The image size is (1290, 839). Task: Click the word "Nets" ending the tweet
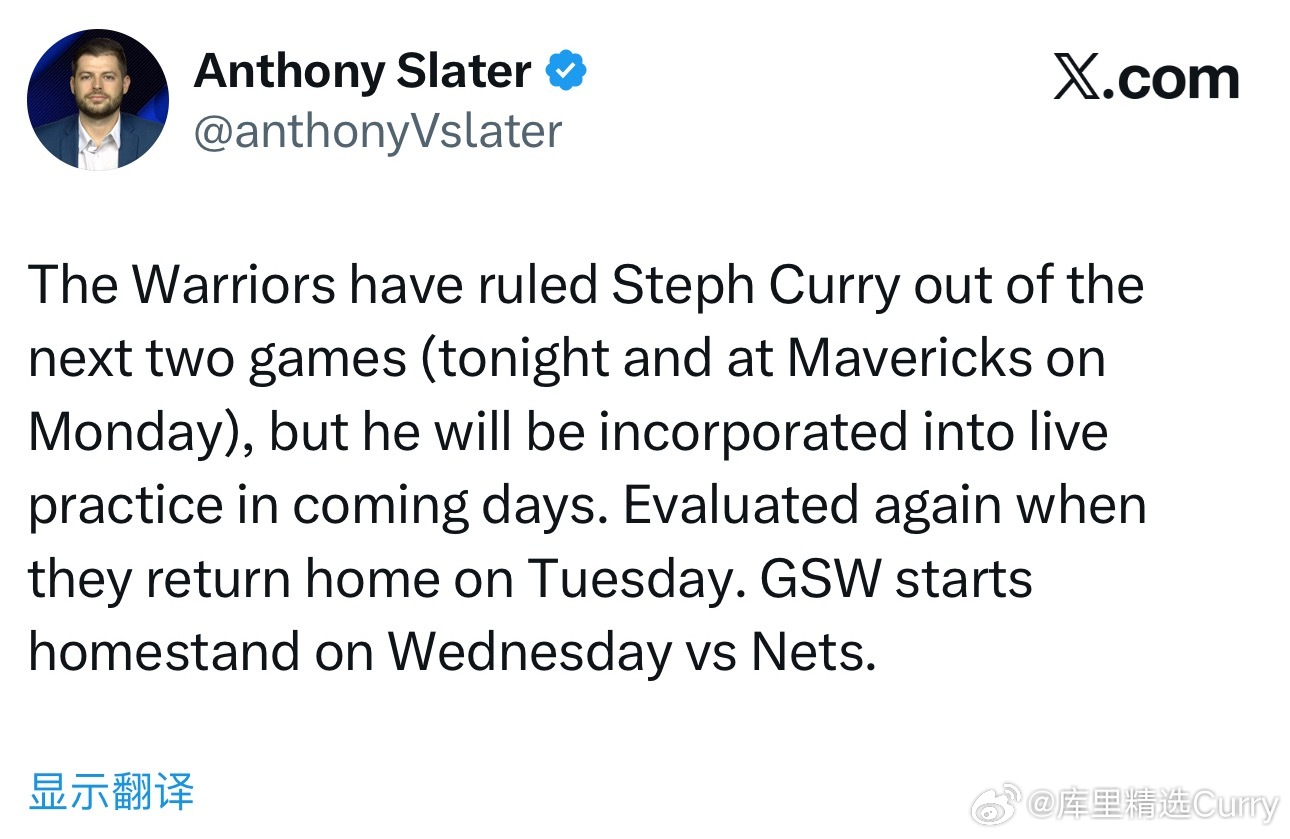tap(813, 652)
